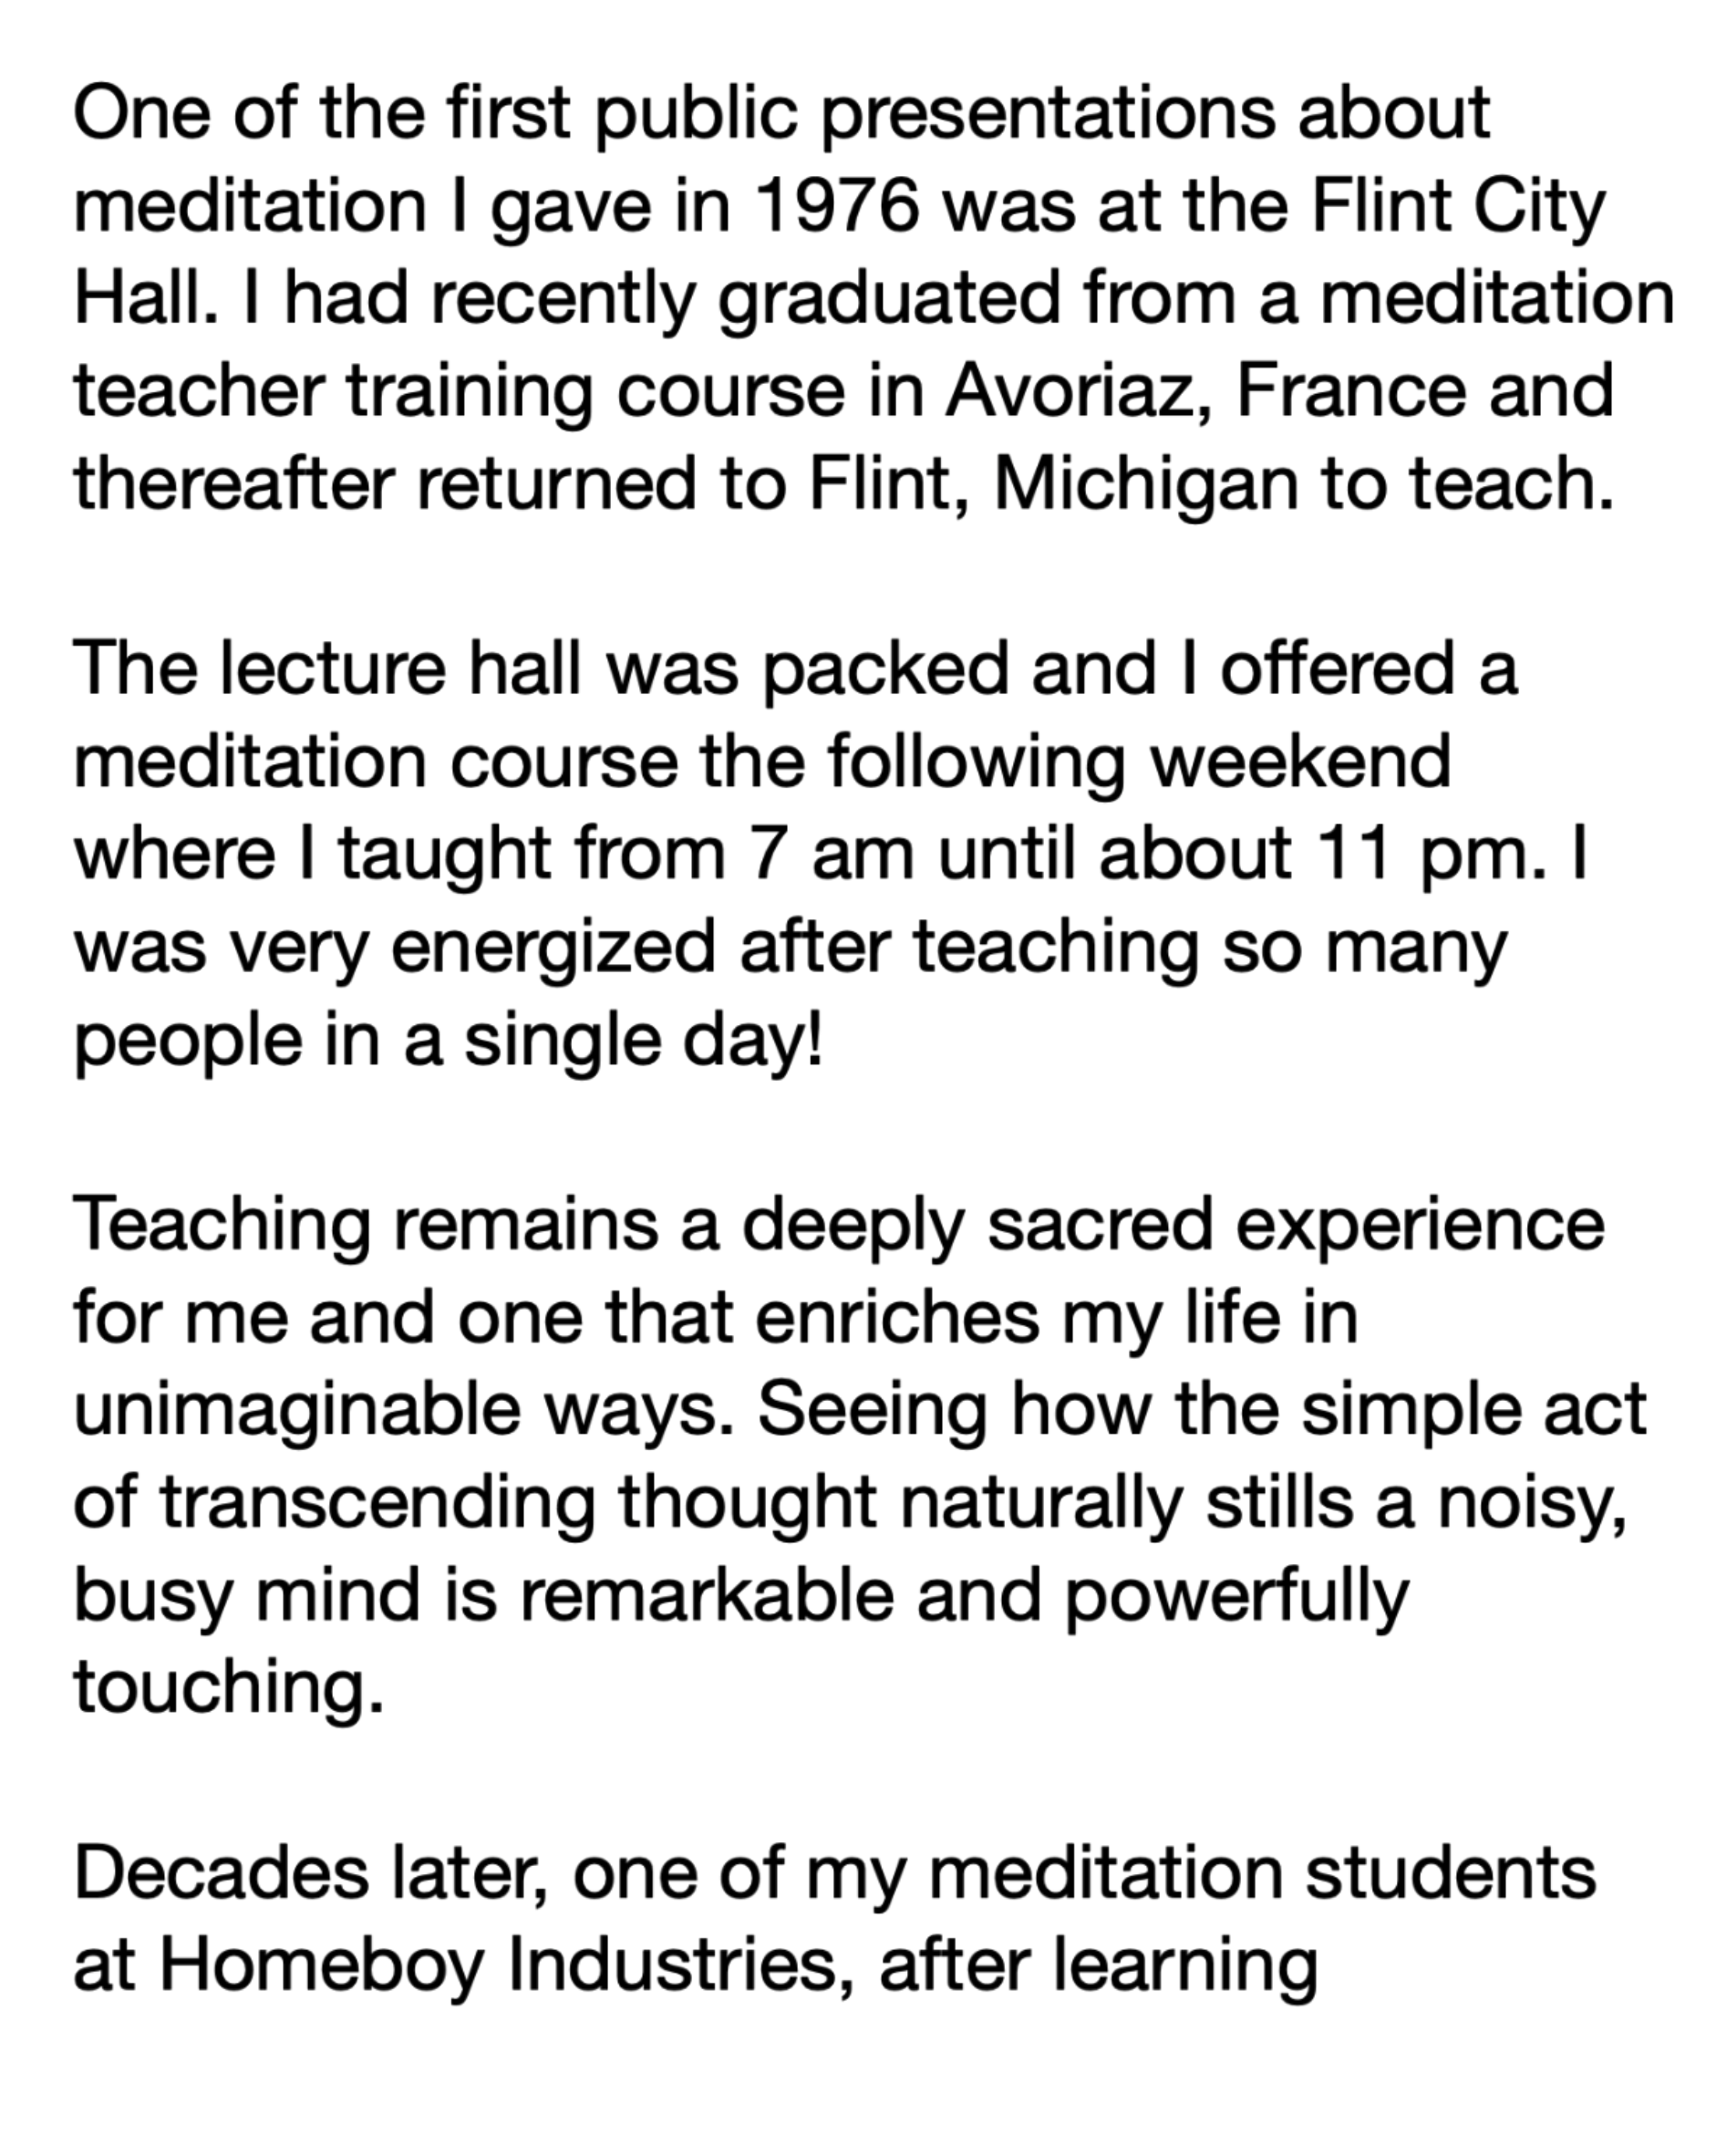Click the word "Michigan" in the text
1716x2156 pixels.
(x=1145, y=487)
